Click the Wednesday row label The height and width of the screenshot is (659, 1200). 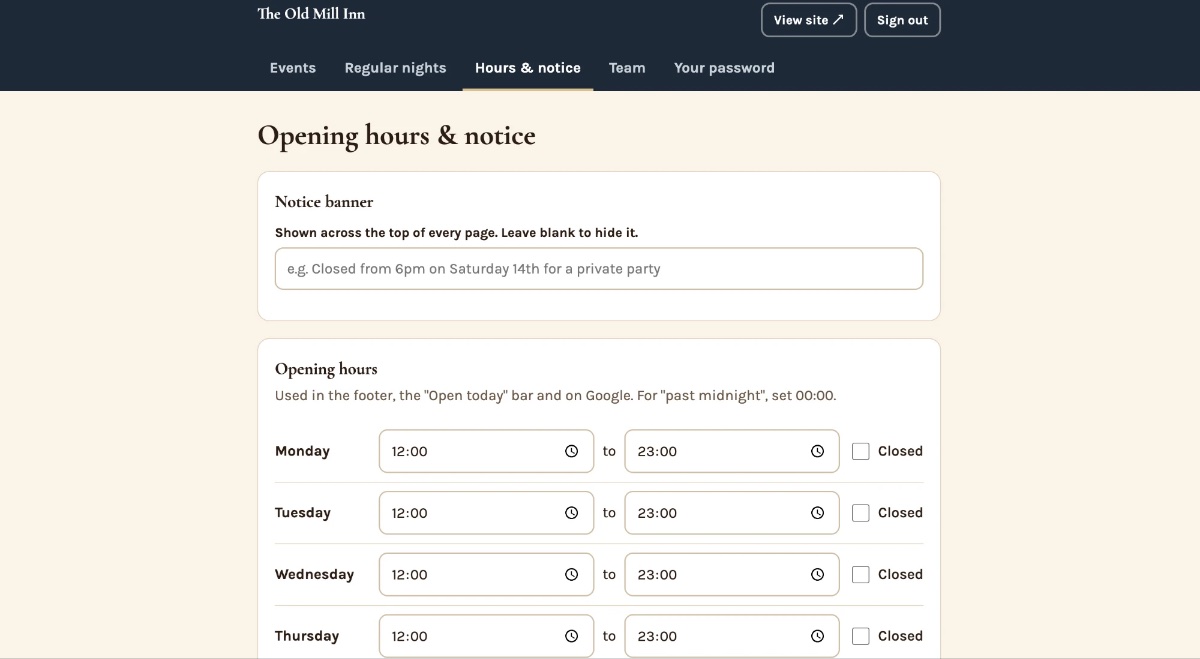click(x=314, y=575)
